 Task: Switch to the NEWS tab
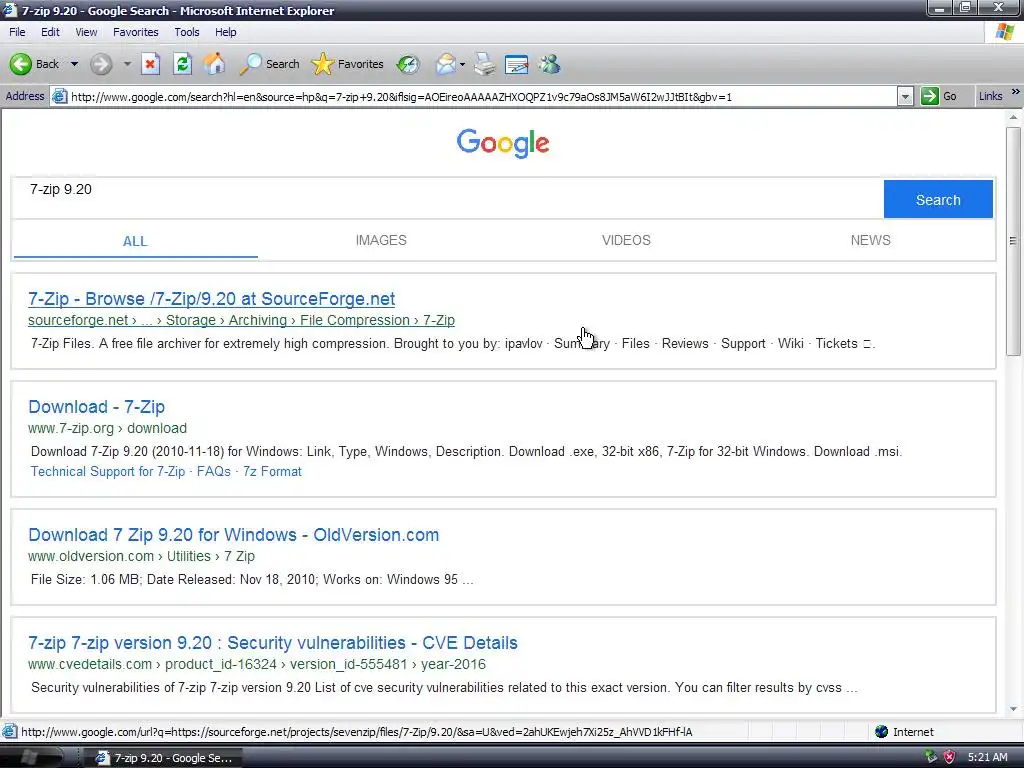click(x=871, y=240)
